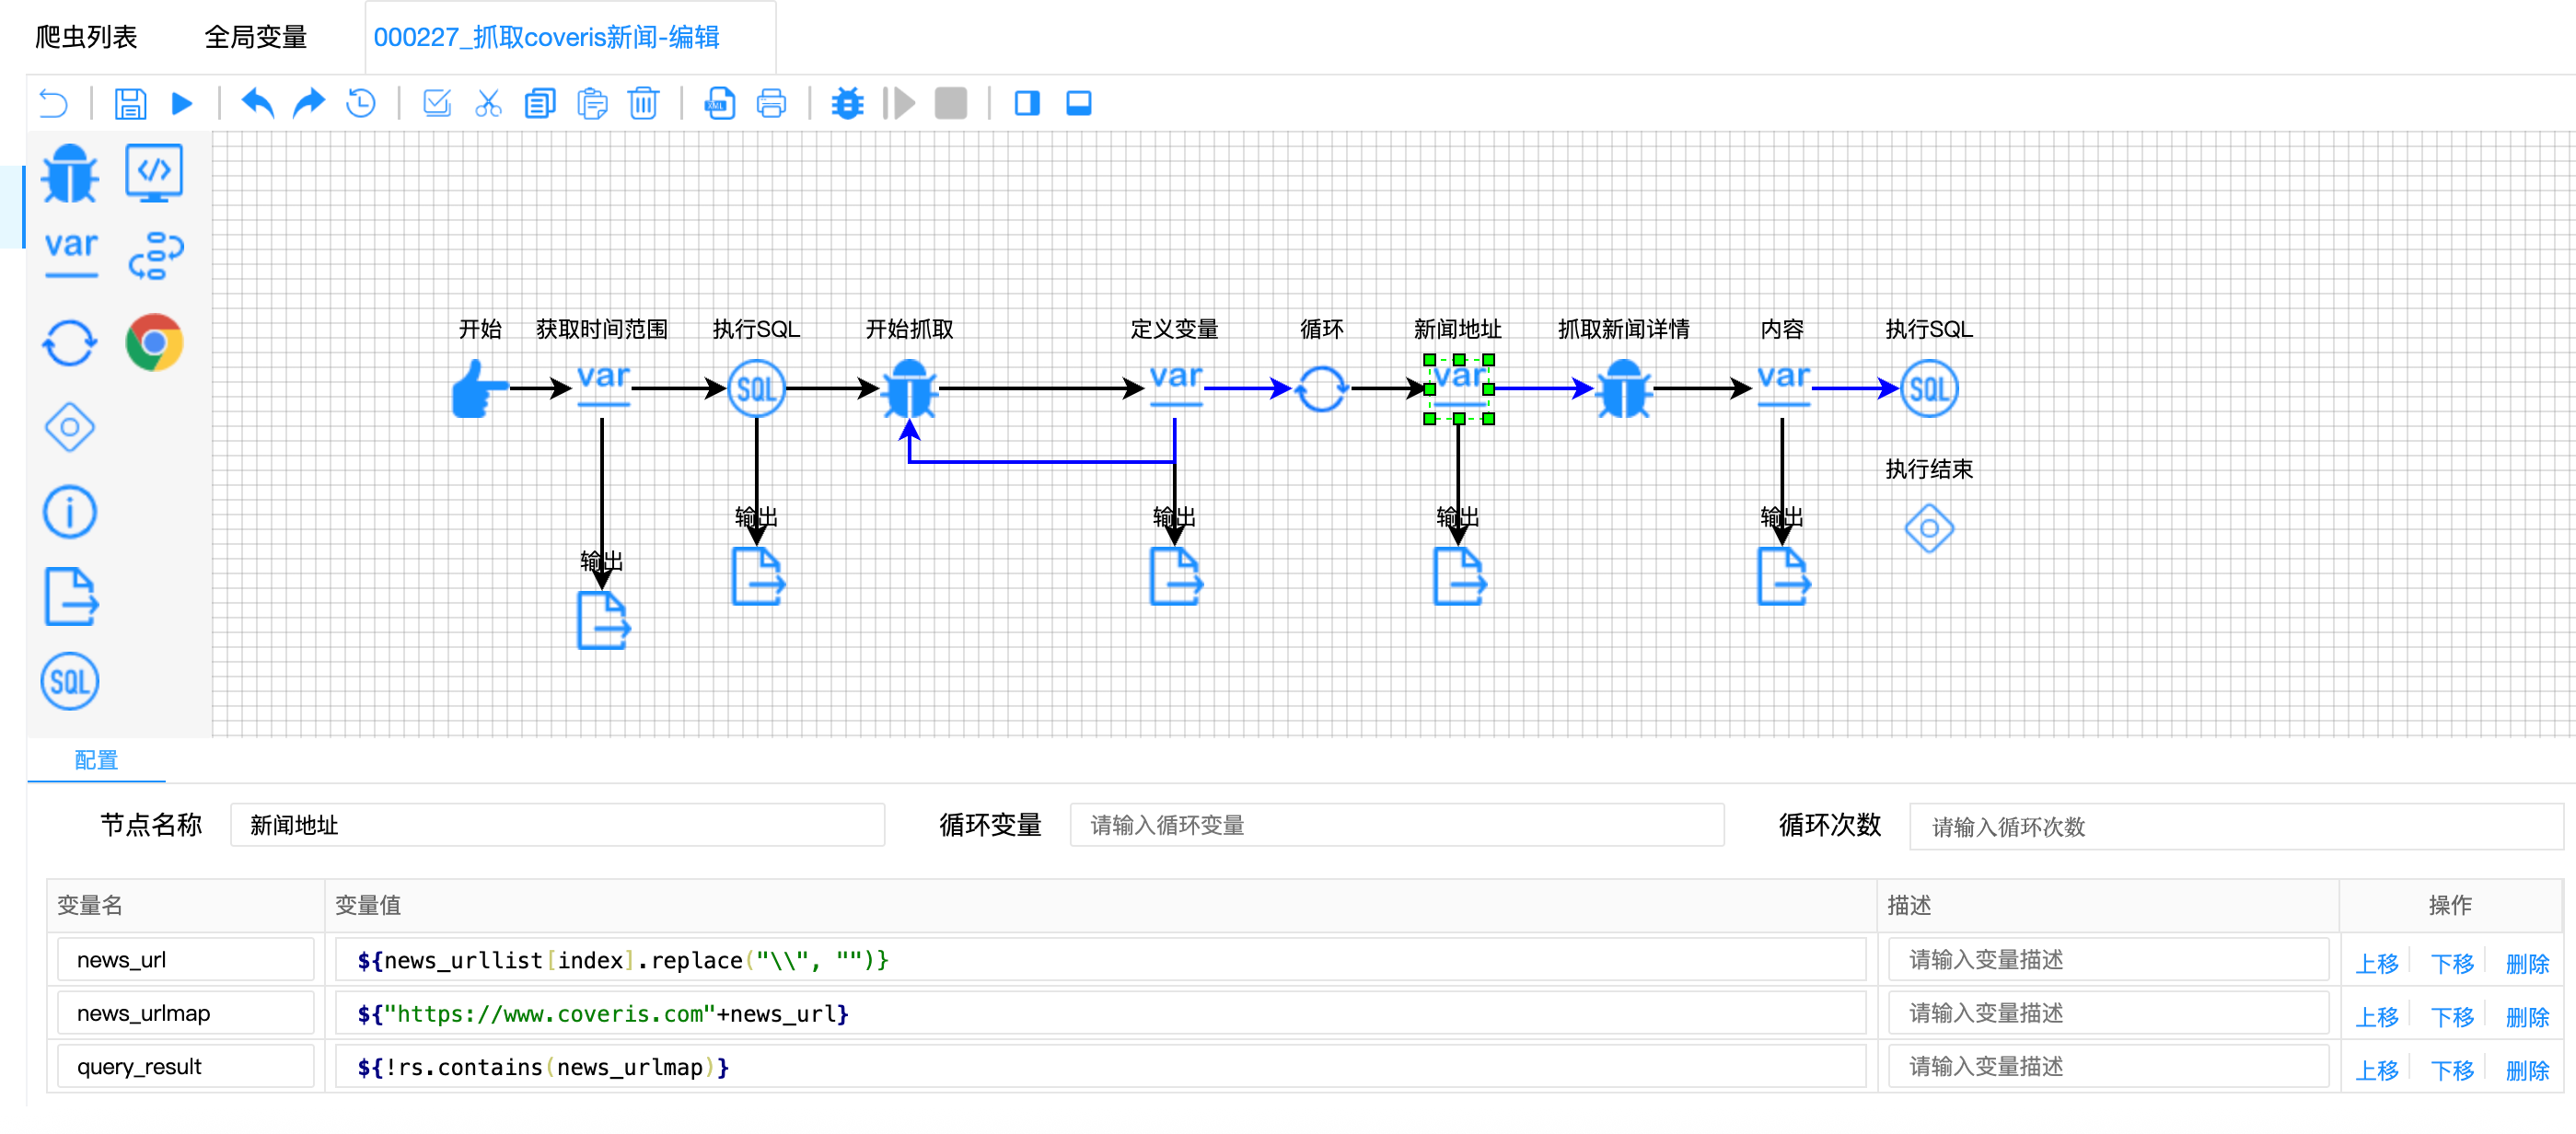
Task: Click the scissors cut icon
Action: [488, 104]
